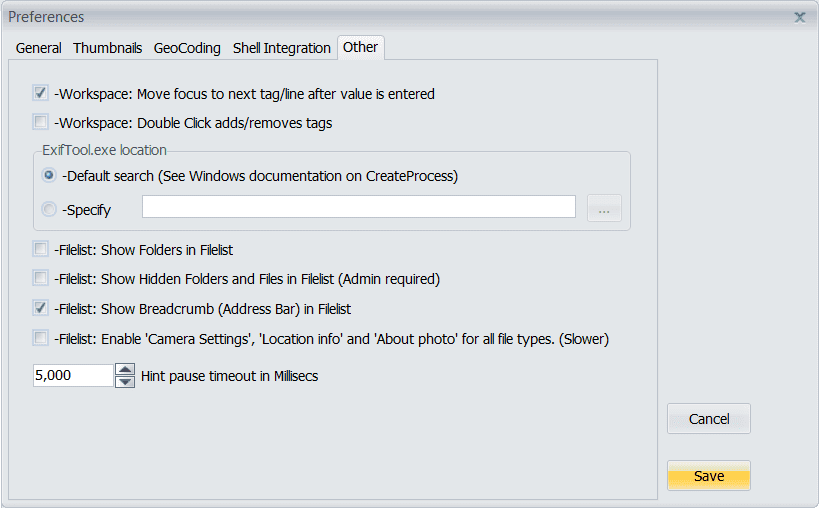
Task: Click the browse ellipsis button
Action: pos(604,209)
